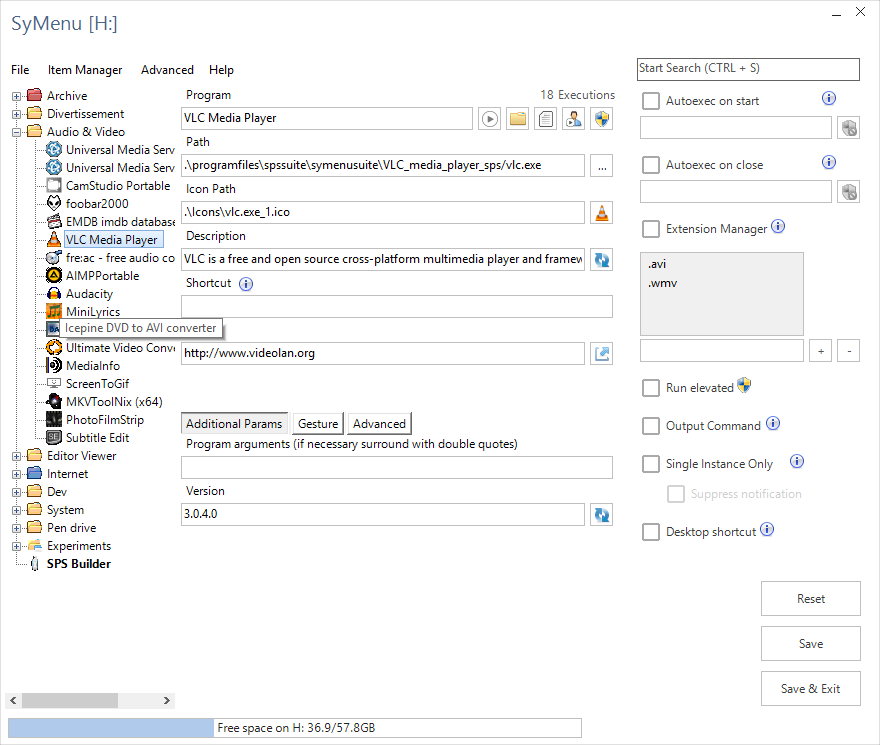This screenshot has width=880, height=745.
Task: Click the Program arguments input field
Action: tap(397, 467)
